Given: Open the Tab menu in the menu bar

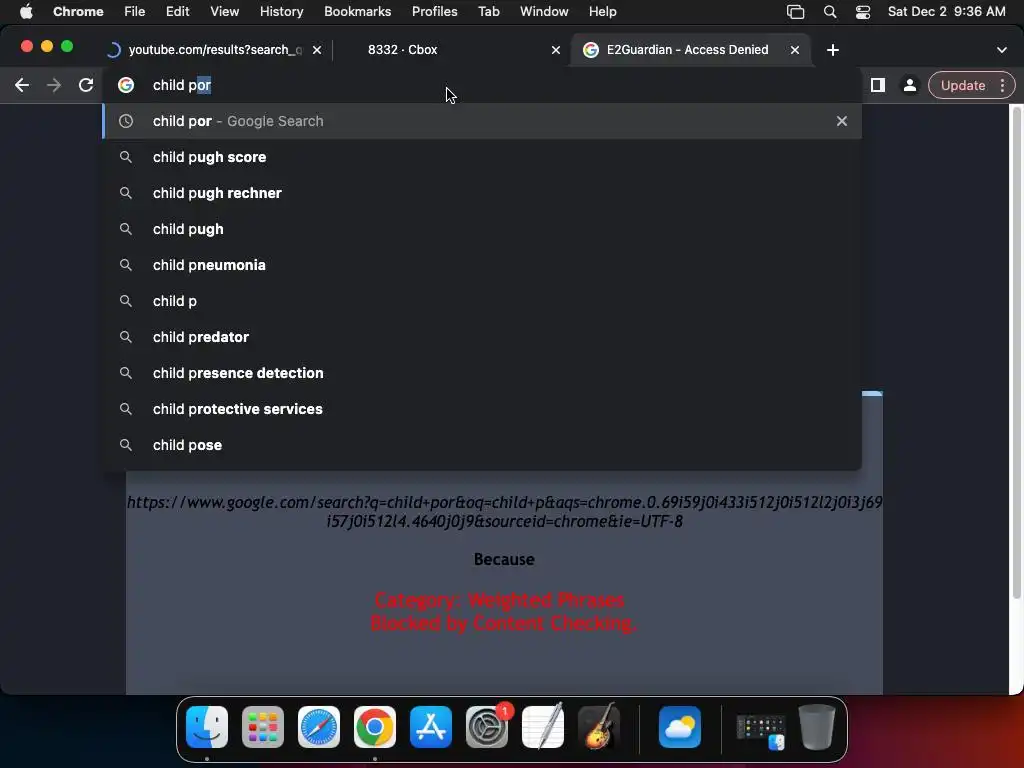Looking at the screenshot, I should point(488,12).
